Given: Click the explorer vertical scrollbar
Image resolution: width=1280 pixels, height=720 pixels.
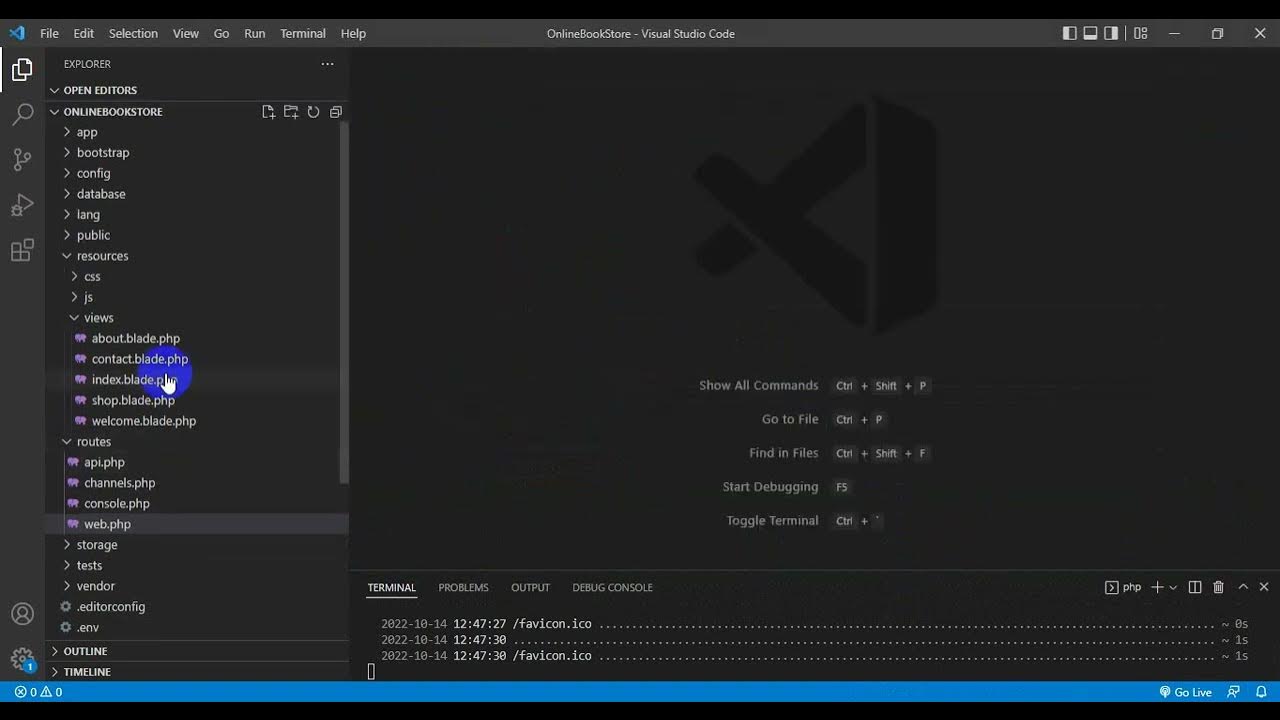Looking at the screenshot, I should click(x=344, y=302).
